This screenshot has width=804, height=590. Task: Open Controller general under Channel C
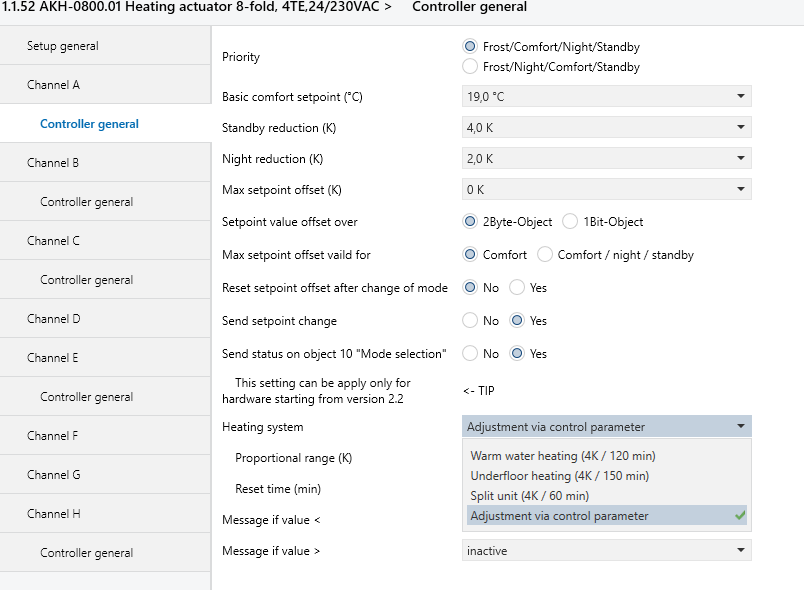87,280
